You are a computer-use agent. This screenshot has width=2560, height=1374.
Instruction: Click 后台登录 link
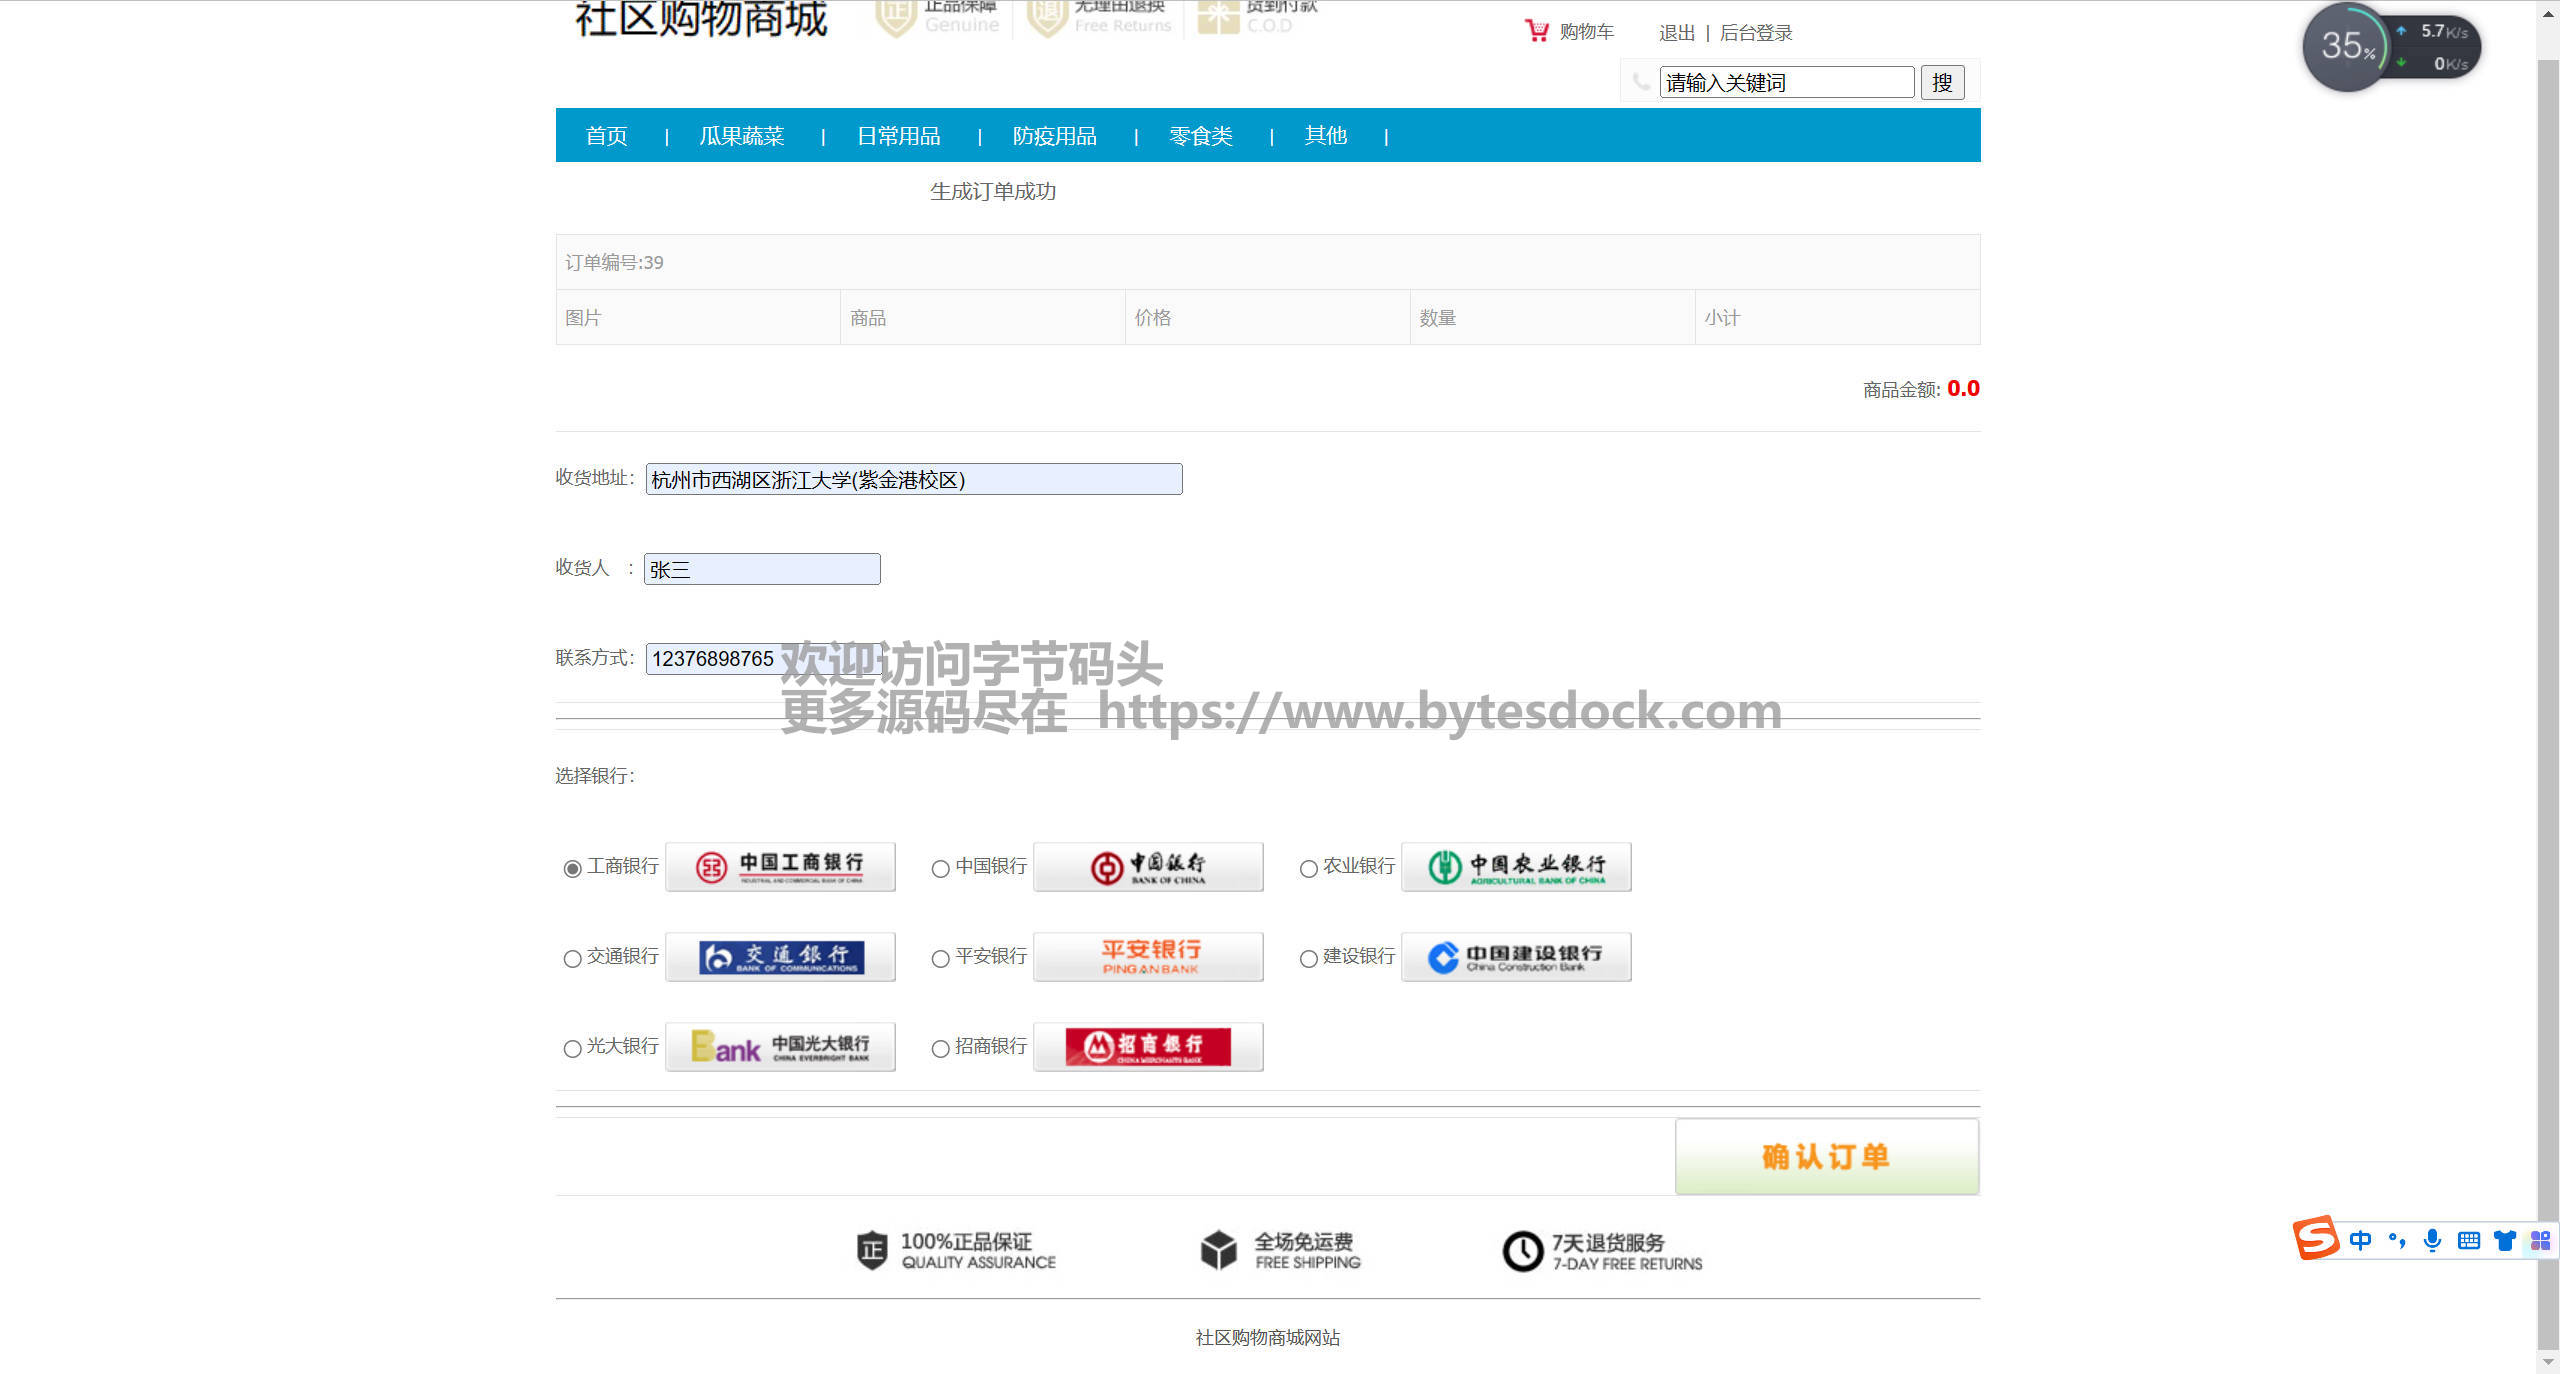point(1755,33)
